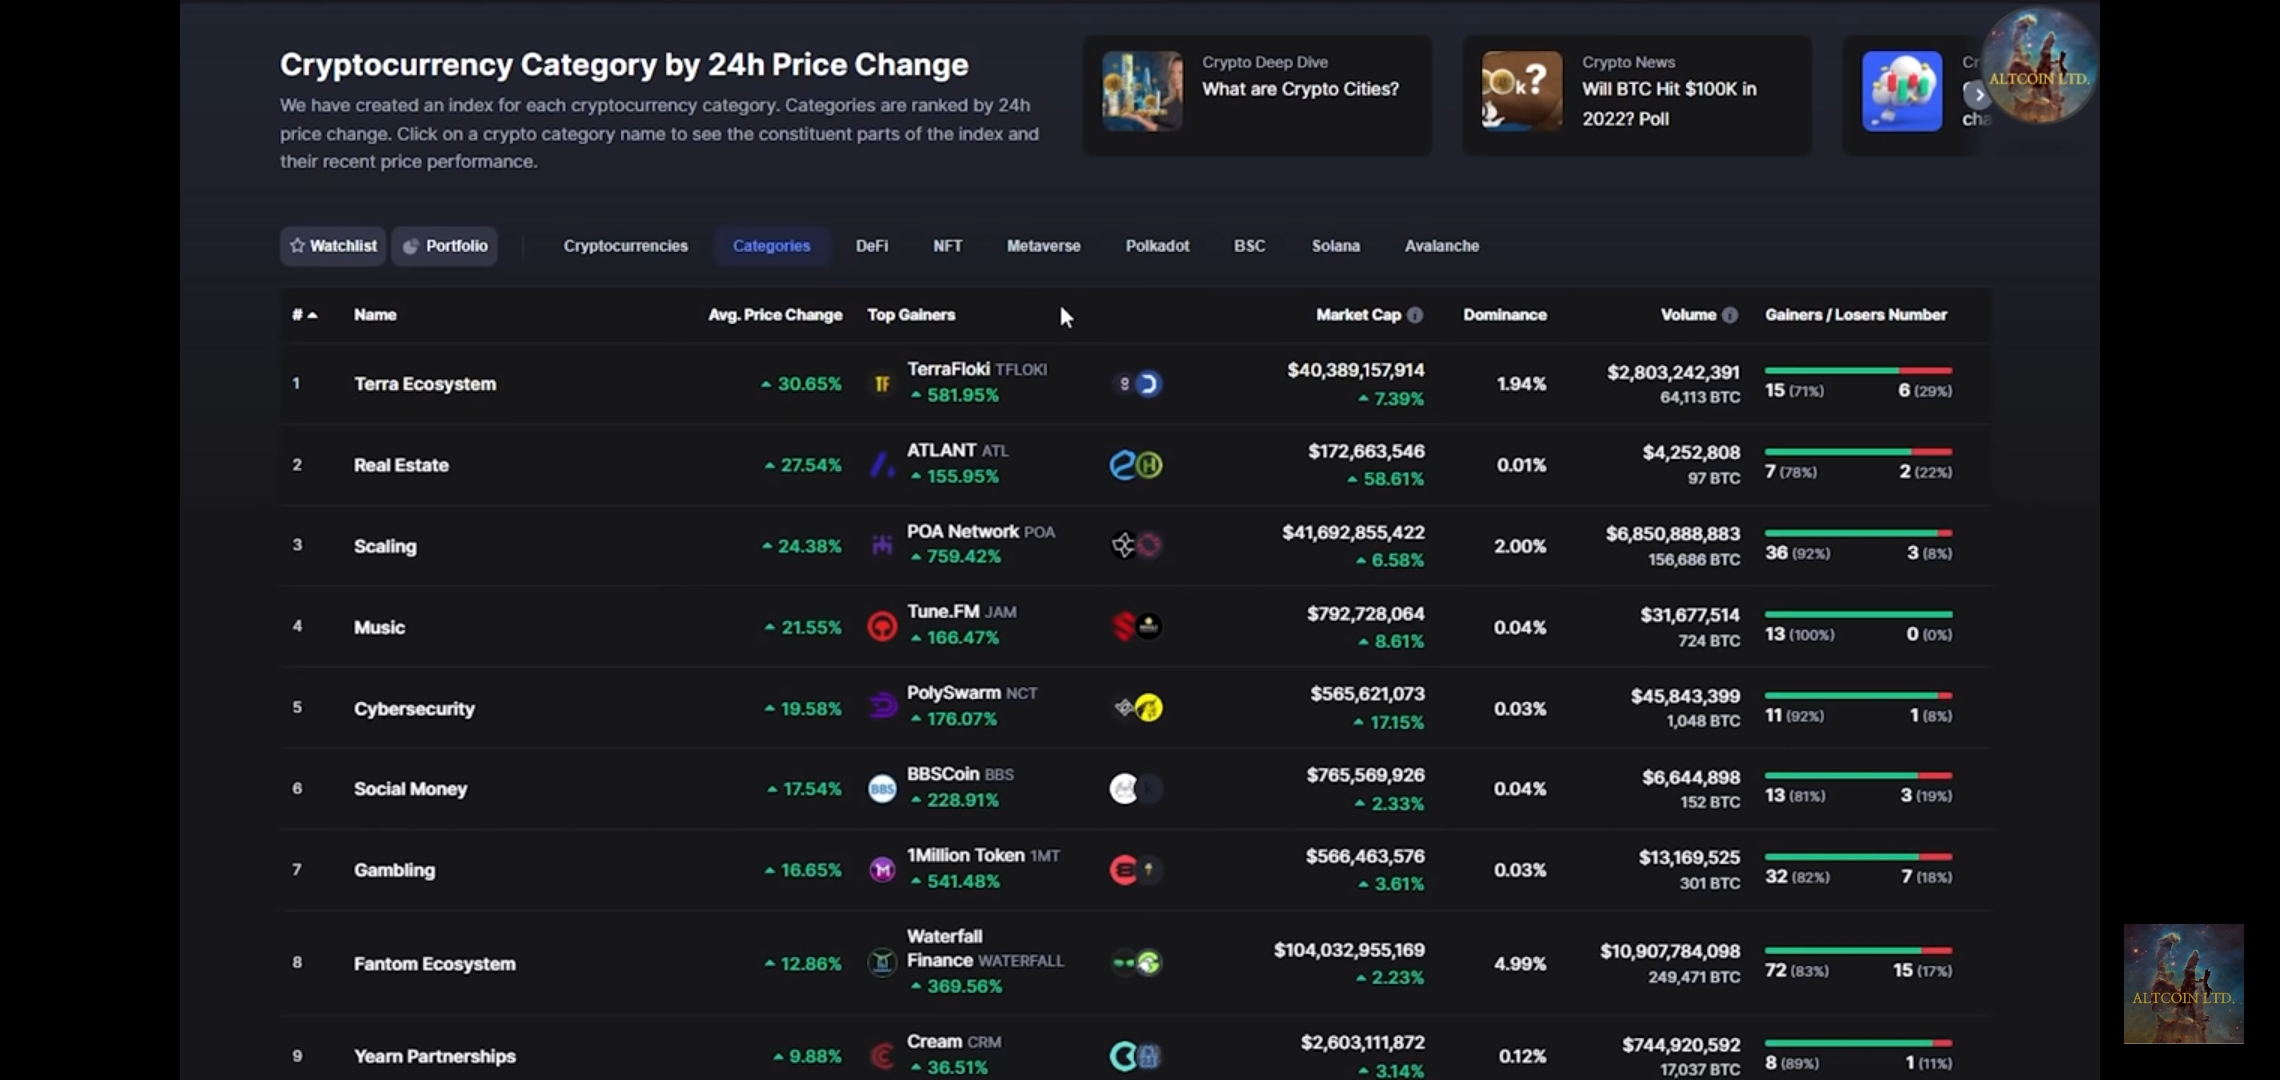Click the TerraFloki TF coin icon
This screenshot has width=2280, height=1080.
pyautogui.click(x=882, y=384)
